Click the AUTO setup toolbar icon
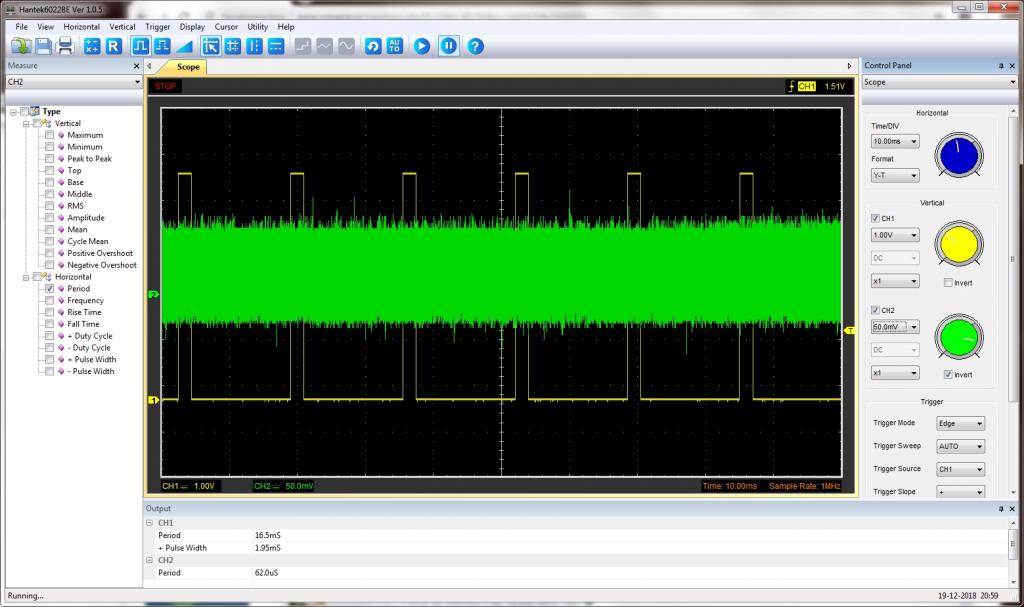 pyautogui.click(x=395, y=46)
